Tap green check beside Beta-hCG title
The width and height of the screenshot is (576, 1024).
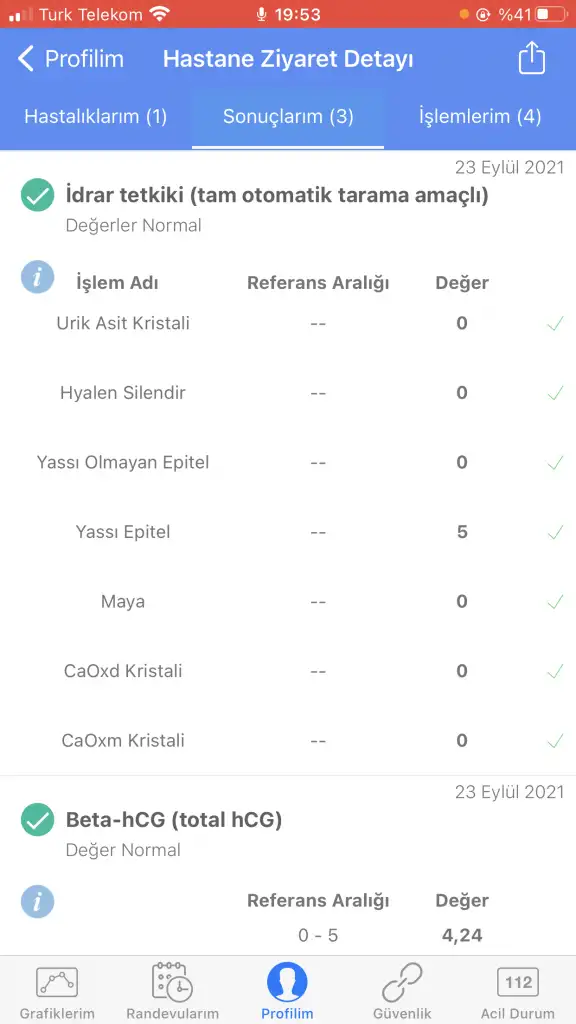click(37, 820)
